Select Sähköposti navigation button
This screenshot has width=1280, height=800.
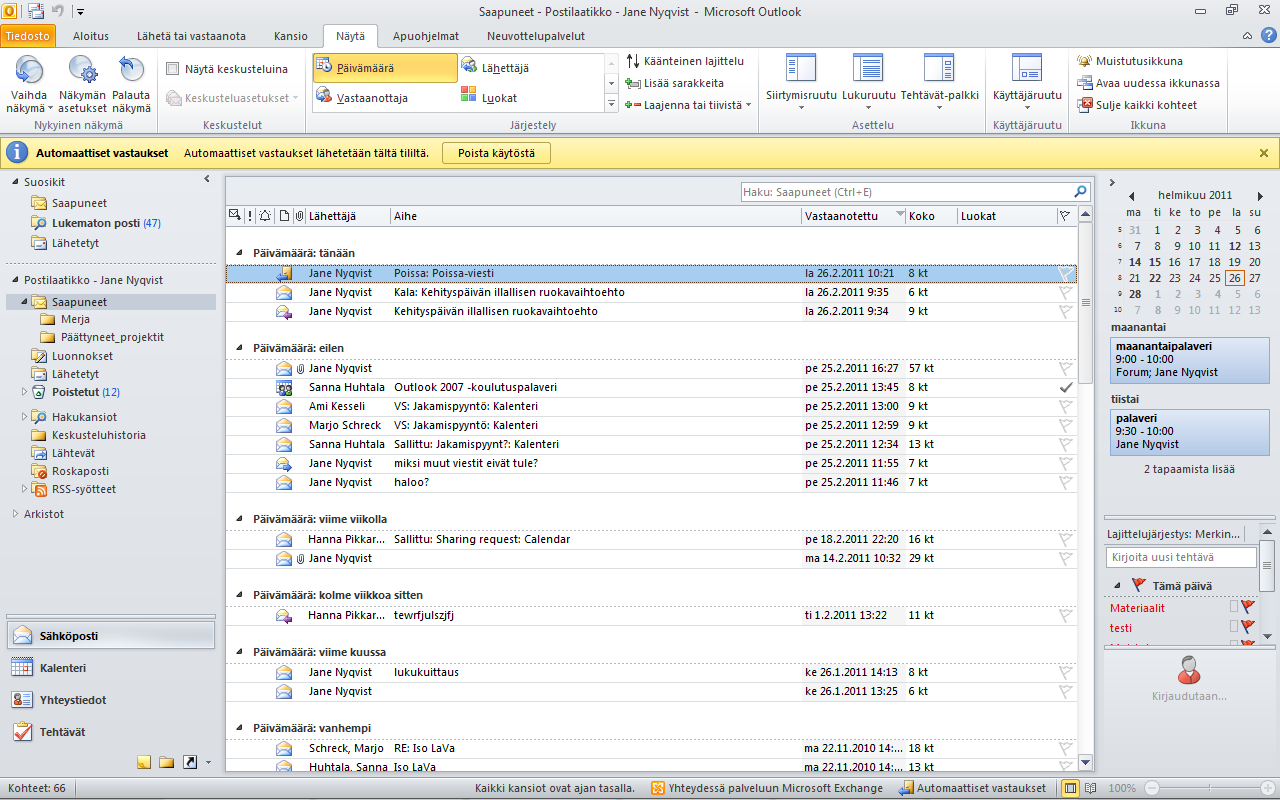(x=110, y=635)
